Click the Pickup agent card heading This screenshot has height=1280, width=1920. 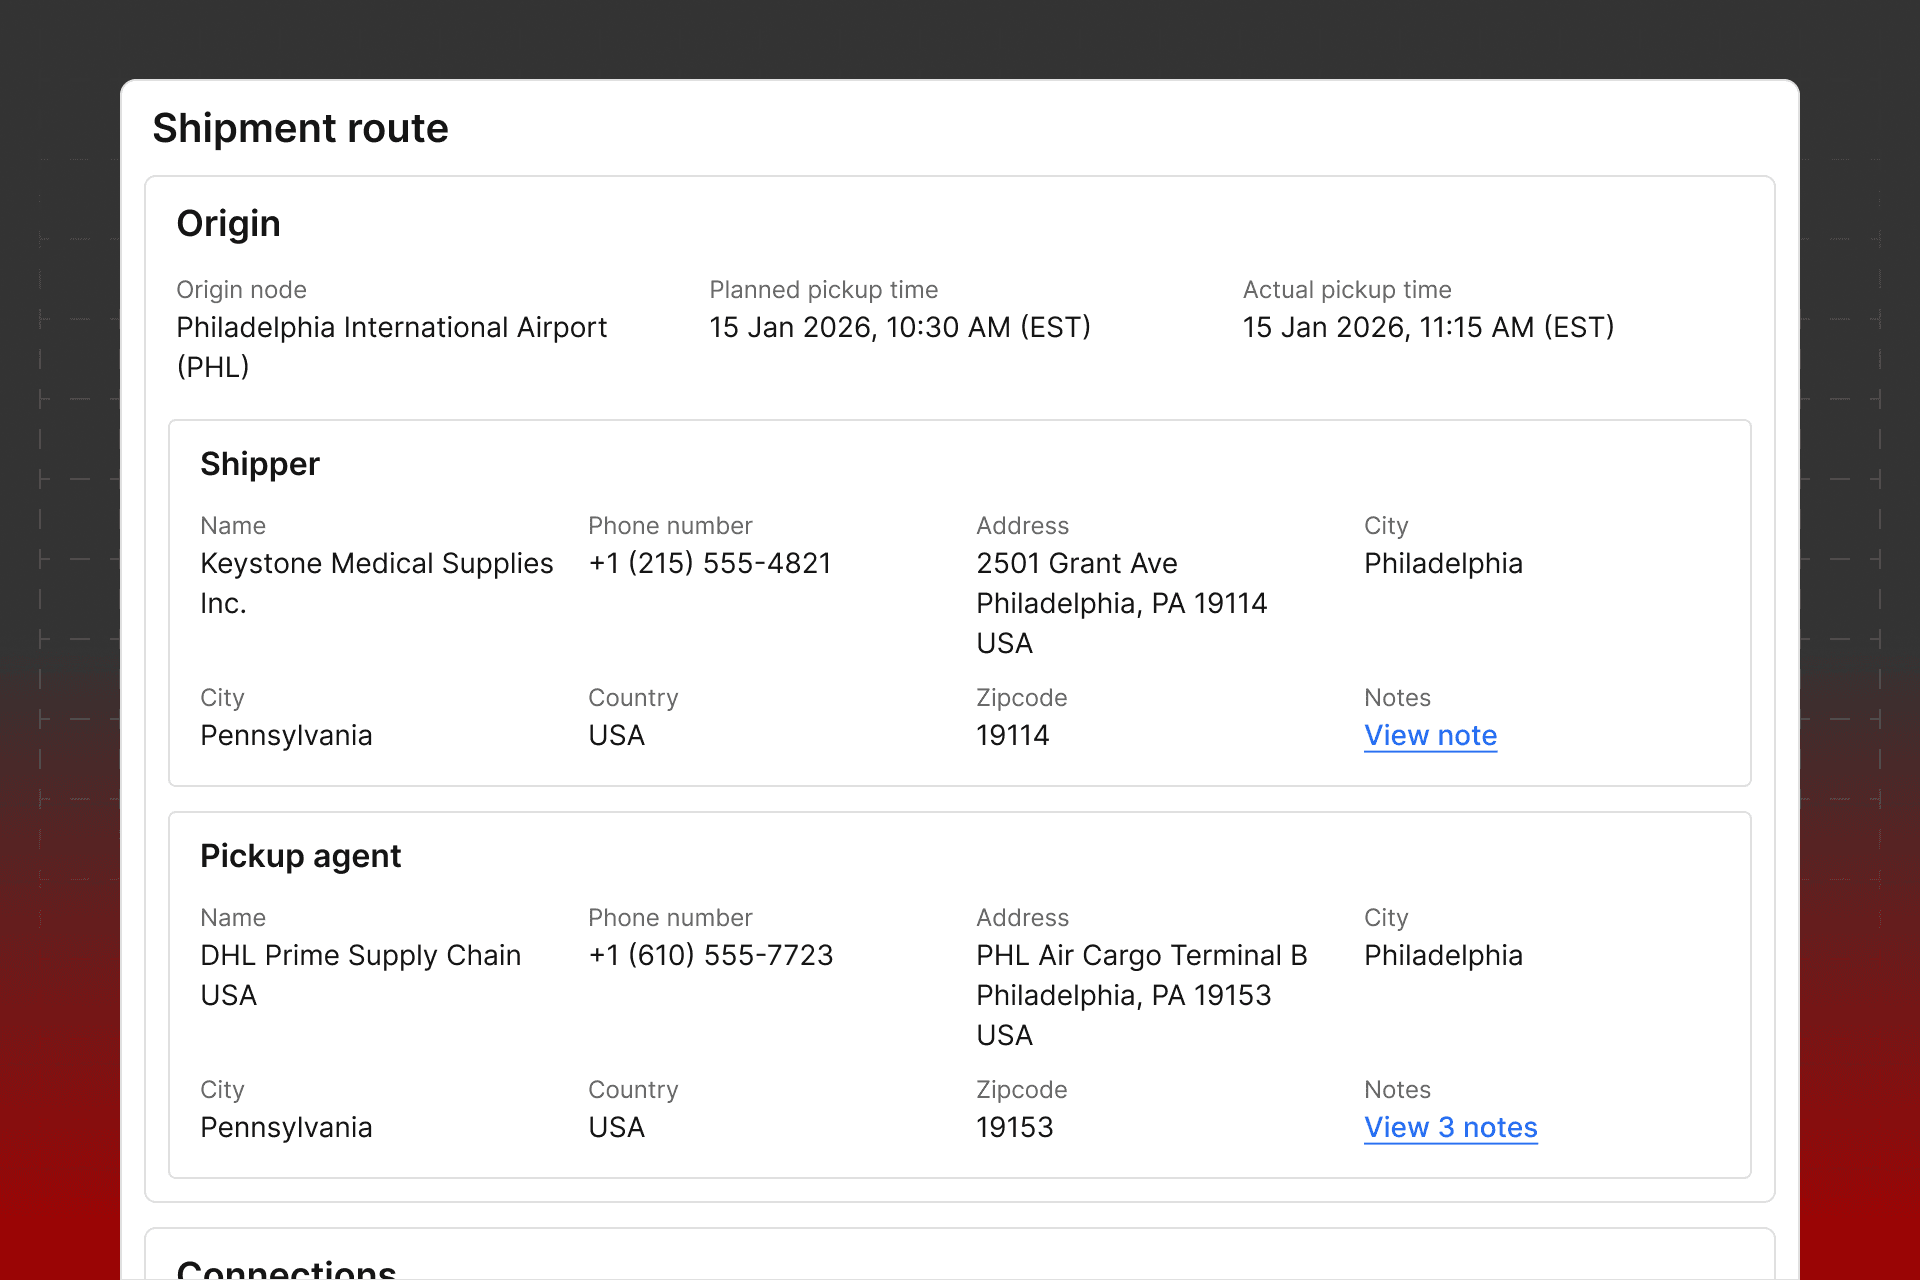click(300, 856)
